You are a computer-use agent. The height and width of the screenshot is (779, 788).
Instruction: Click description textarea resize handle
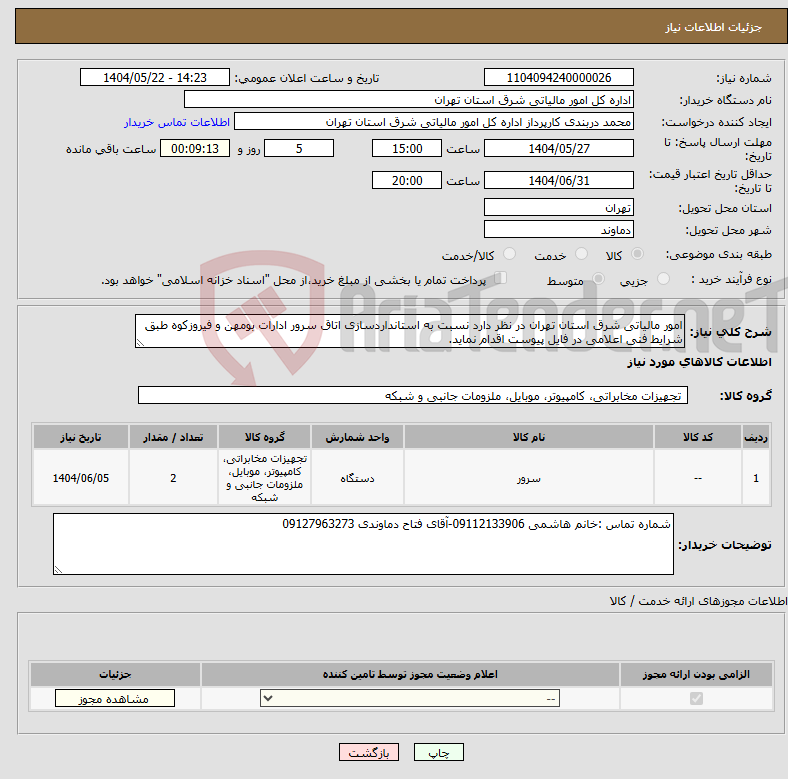point(140,343)
